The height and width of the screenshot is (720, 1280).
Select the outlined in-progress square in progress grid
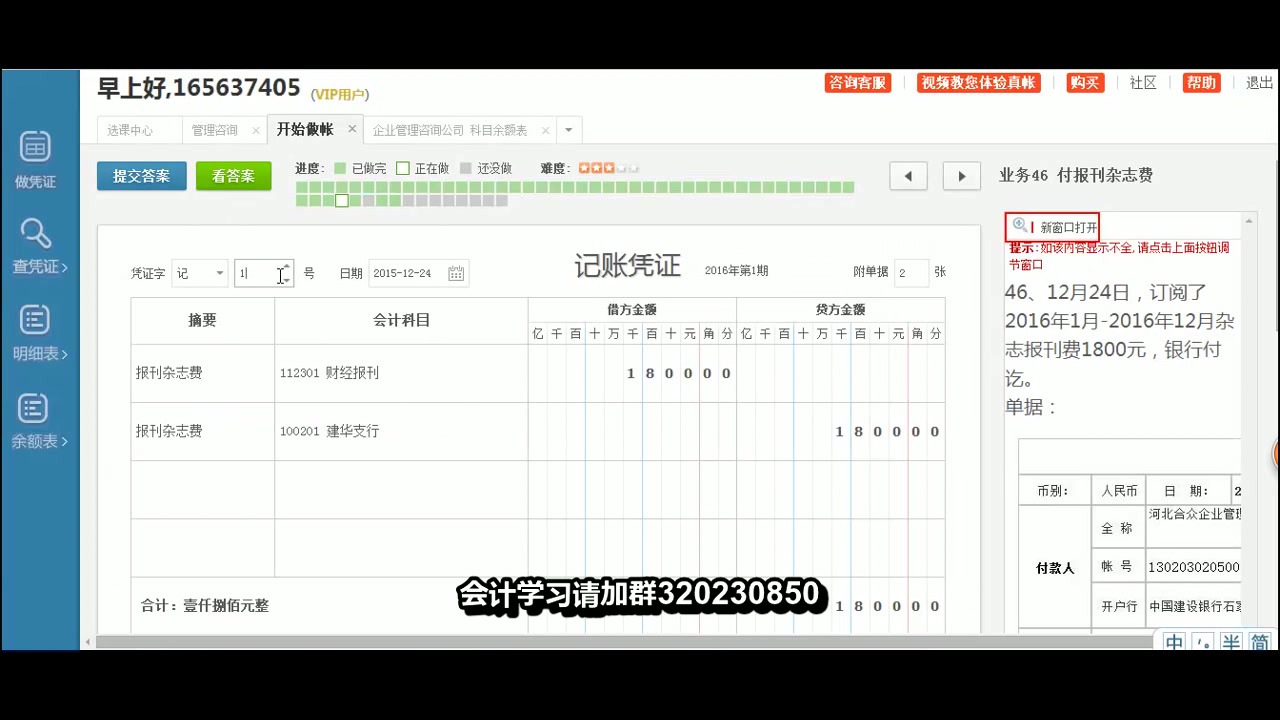pyautogui.click(x=342, y=200)
